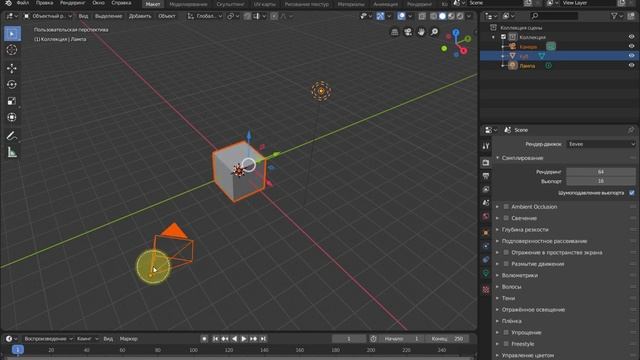Enable Свечение (Bloom) checkbox

pyautogui.click(x=506, y=218)
